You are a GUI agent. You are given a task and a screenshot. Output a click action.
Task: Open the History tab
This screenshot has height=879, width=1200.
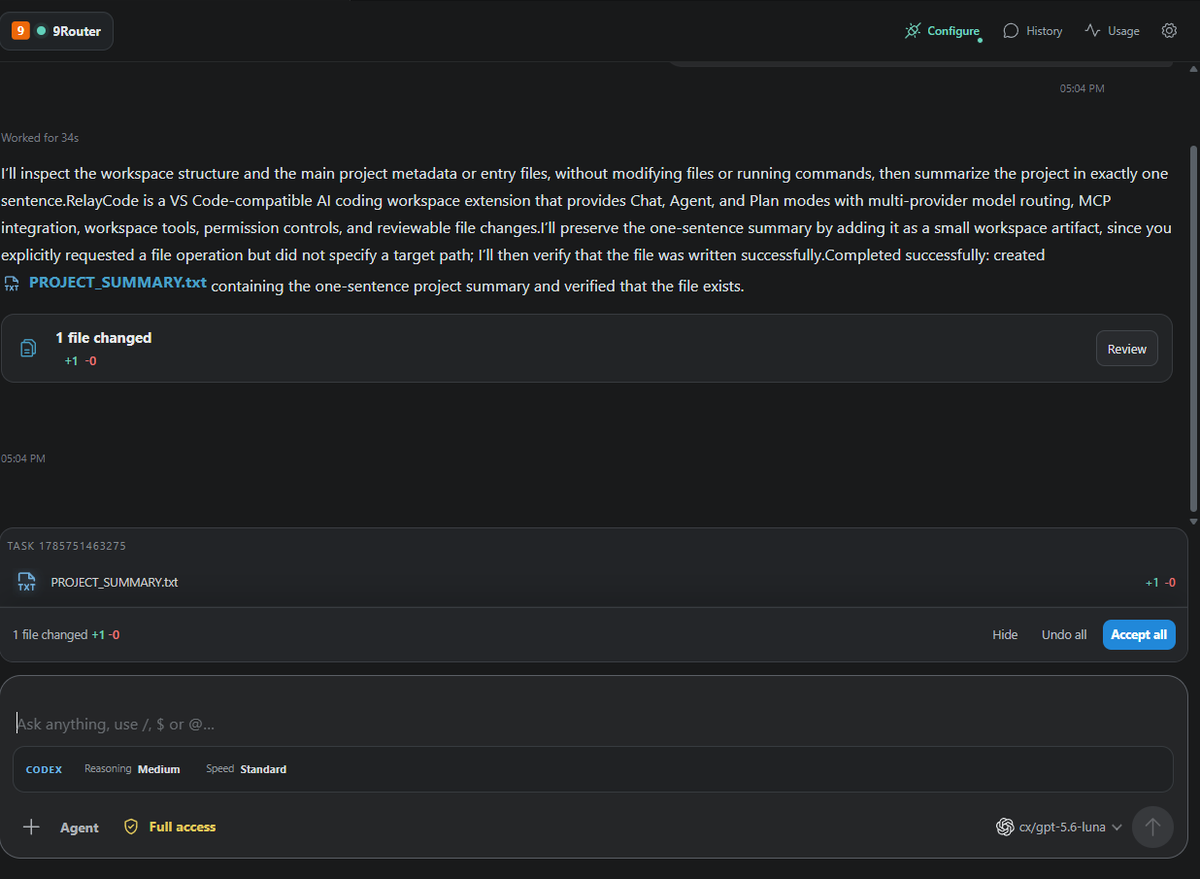coord(1033,31)
